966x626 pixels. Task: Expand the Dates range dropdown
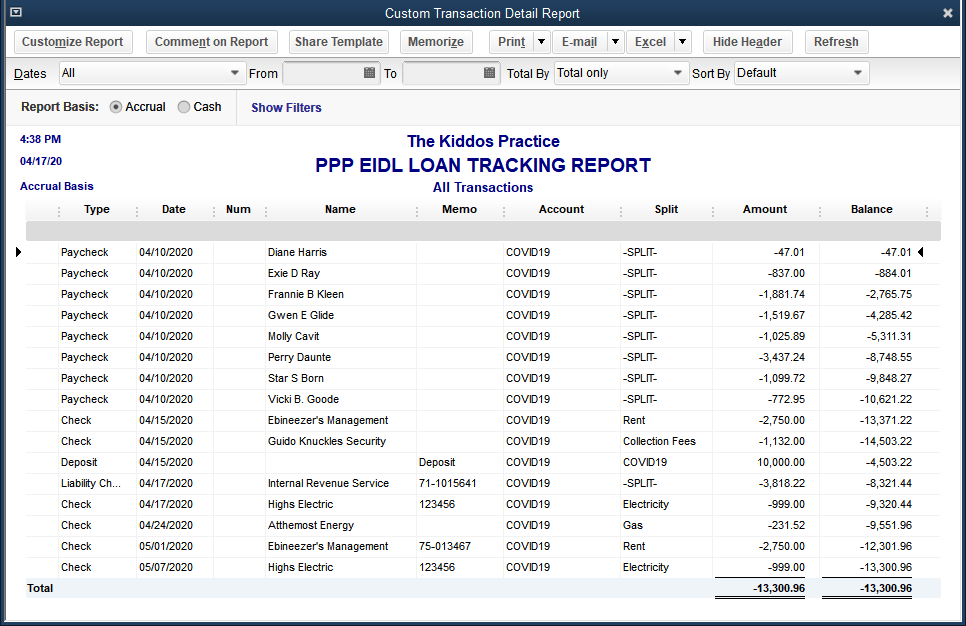coord(234,73)
